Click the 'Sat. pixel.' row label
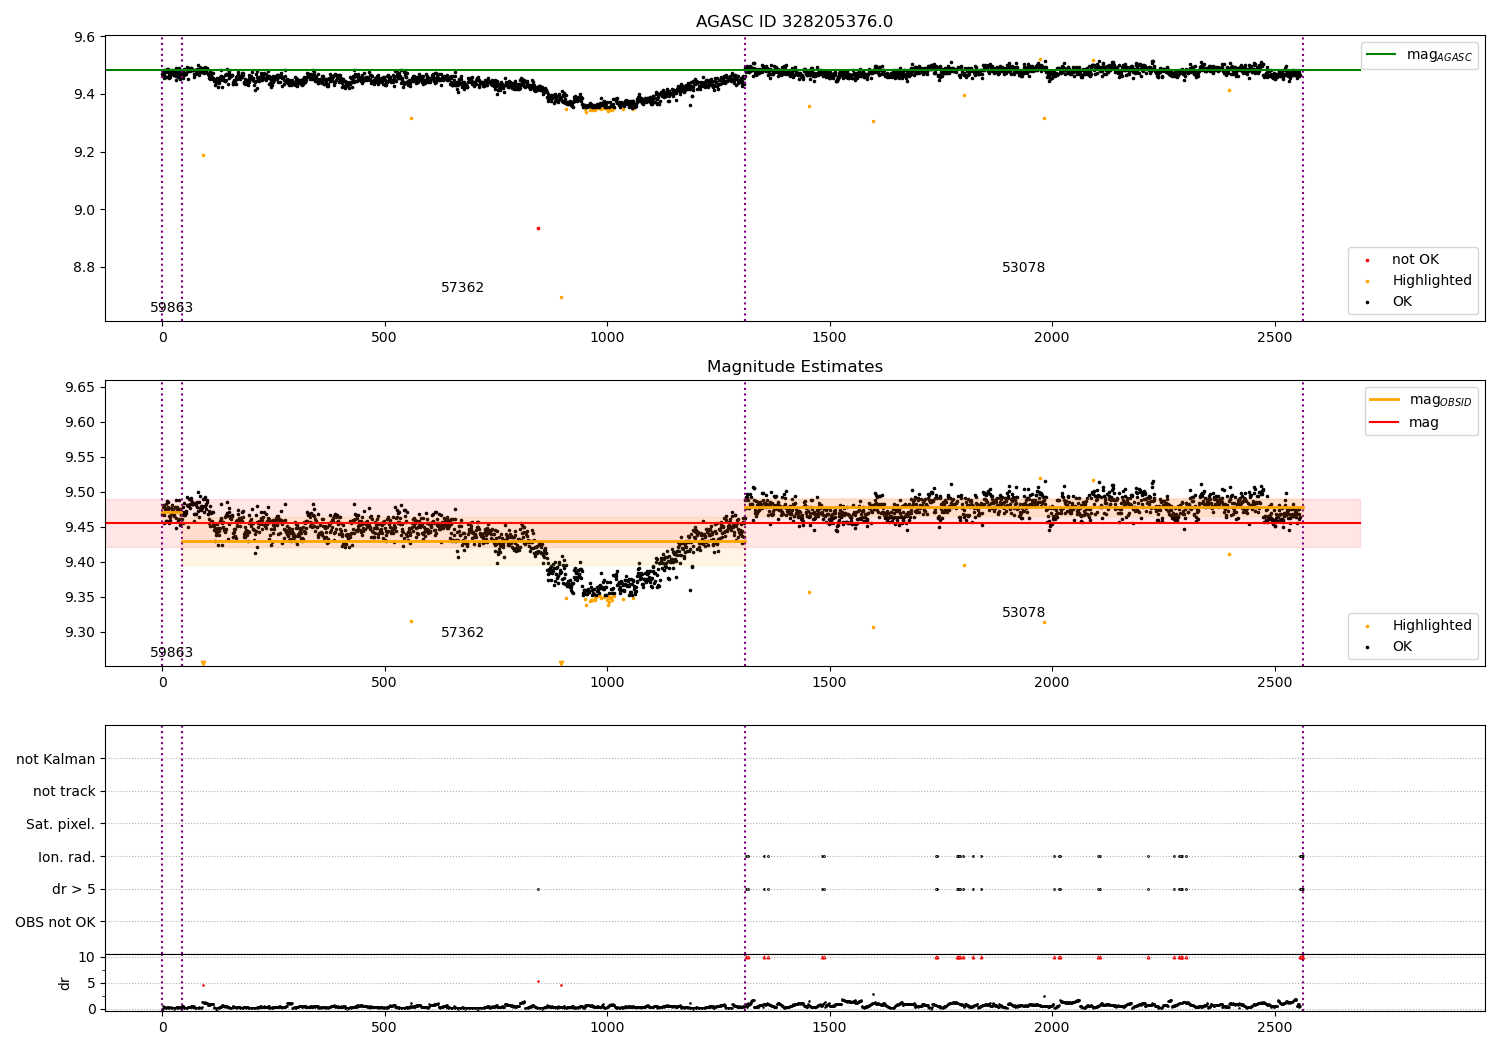1500x1050 pixels. pos(61,825)
